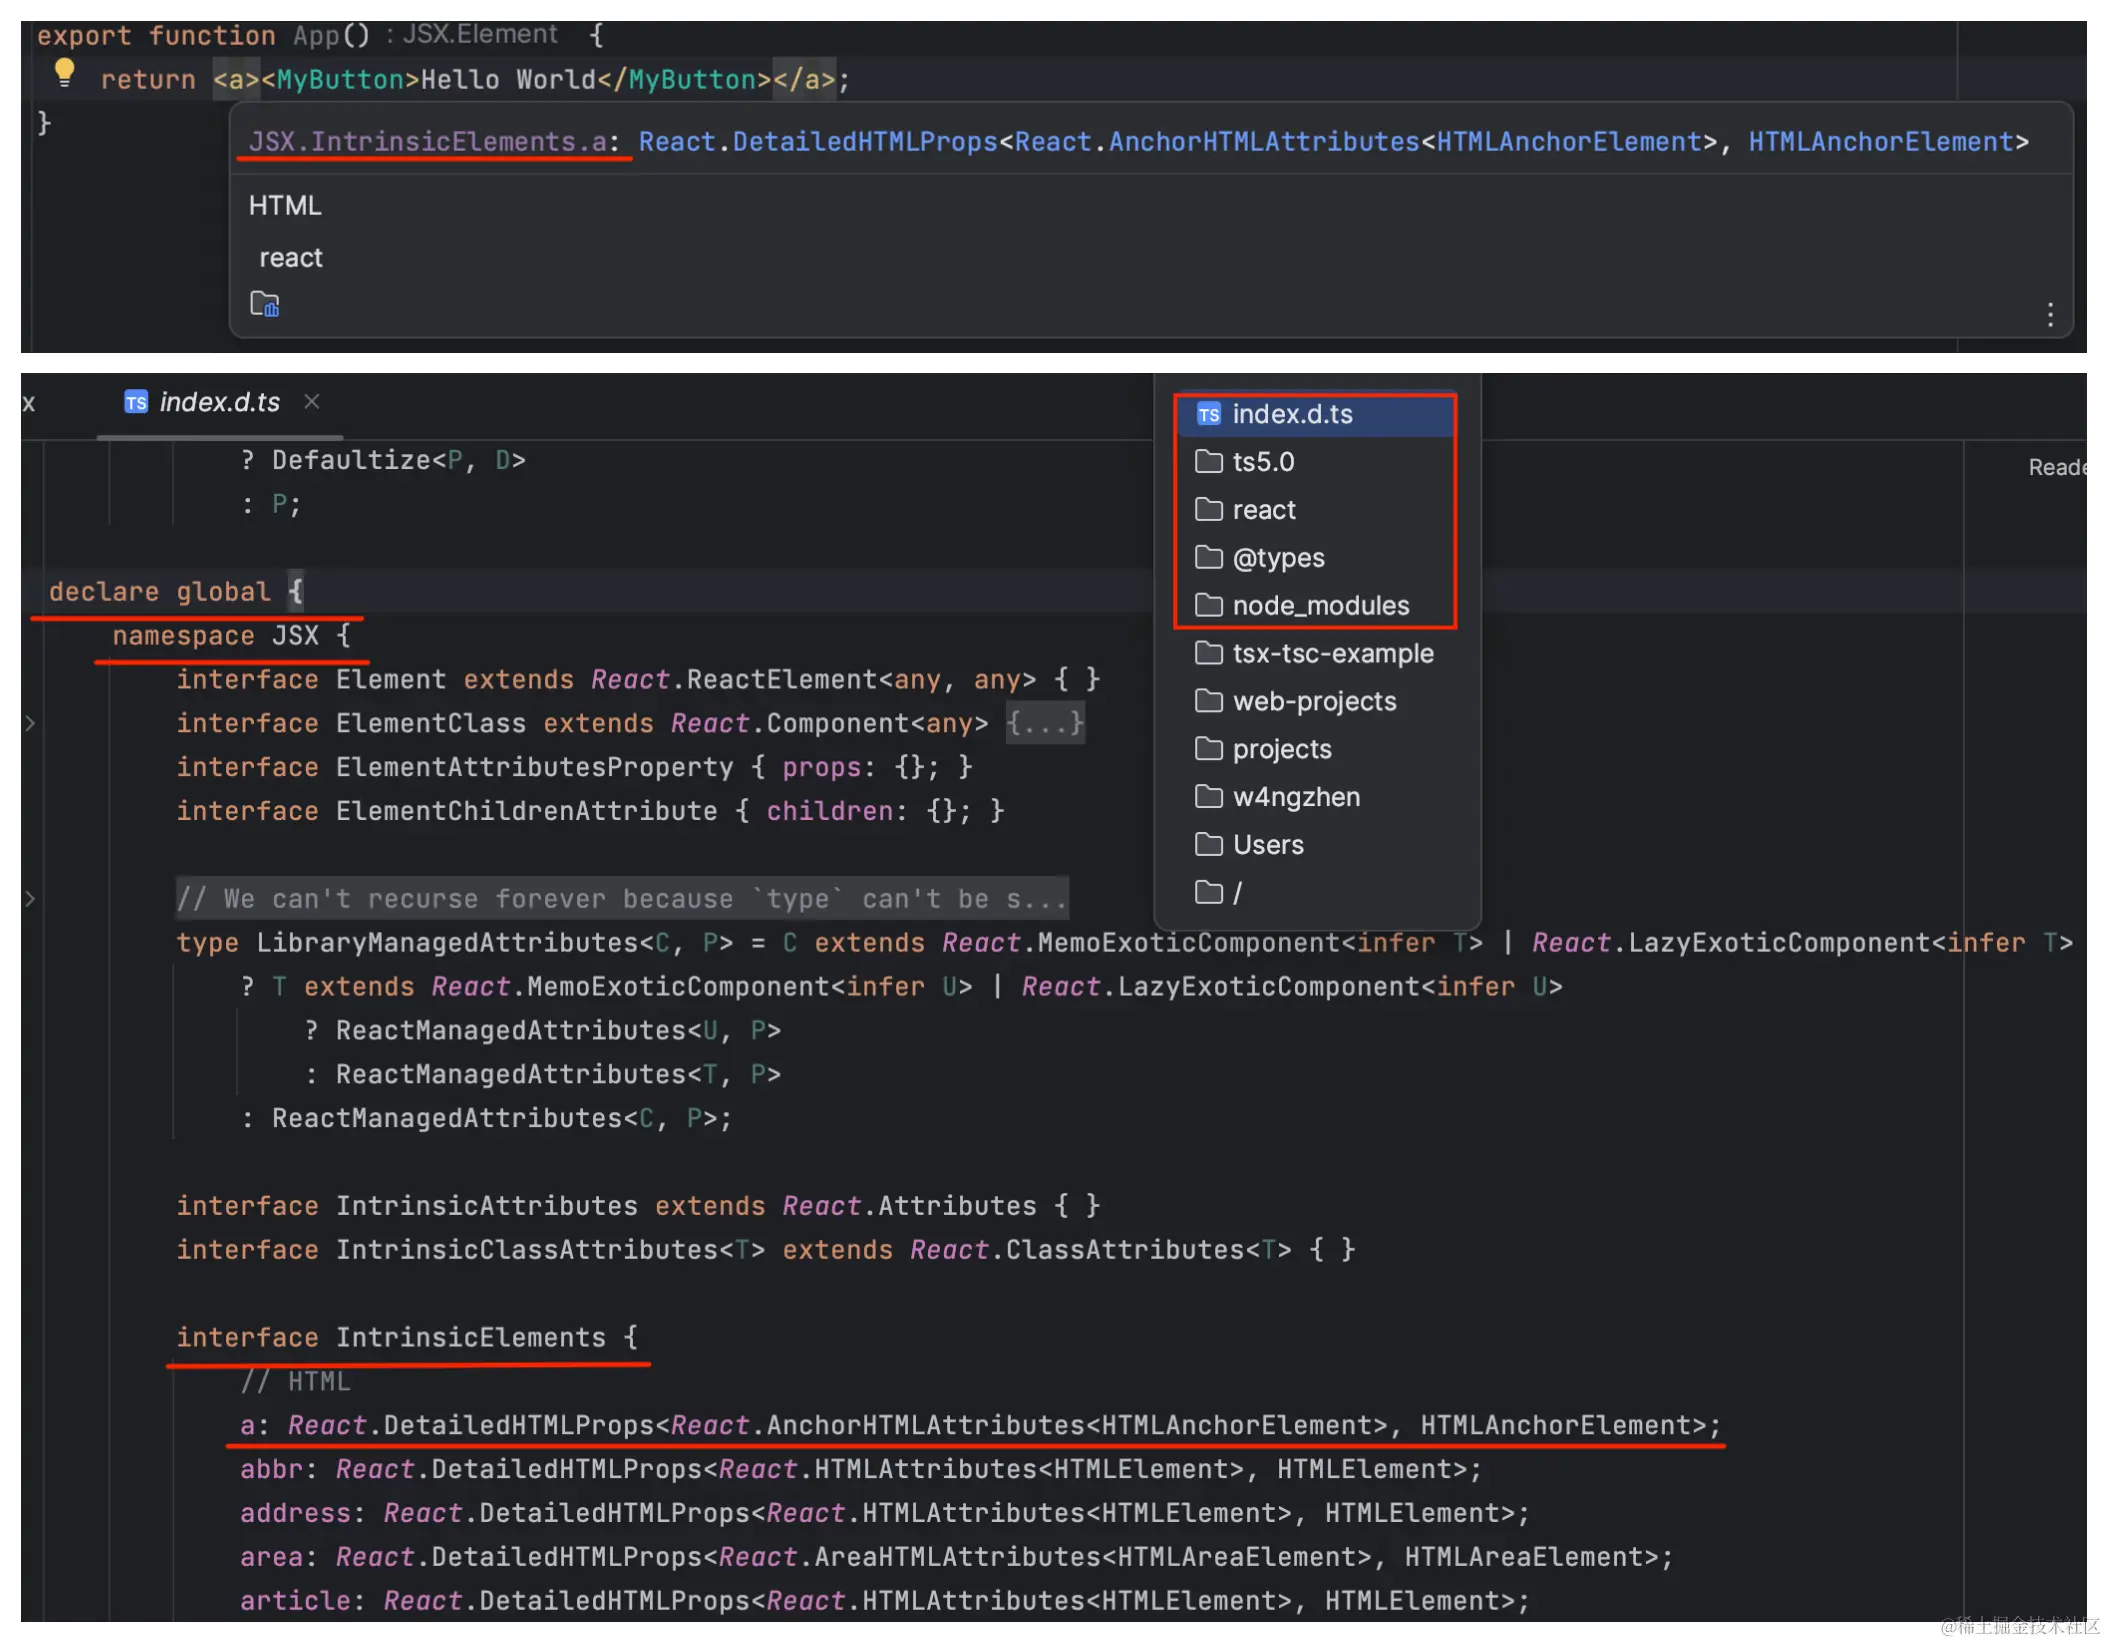The width and height of the screenshot is (2107, 1643).
Task: Click the ts5.0 folder icon
Action: tap(1209, 461)
